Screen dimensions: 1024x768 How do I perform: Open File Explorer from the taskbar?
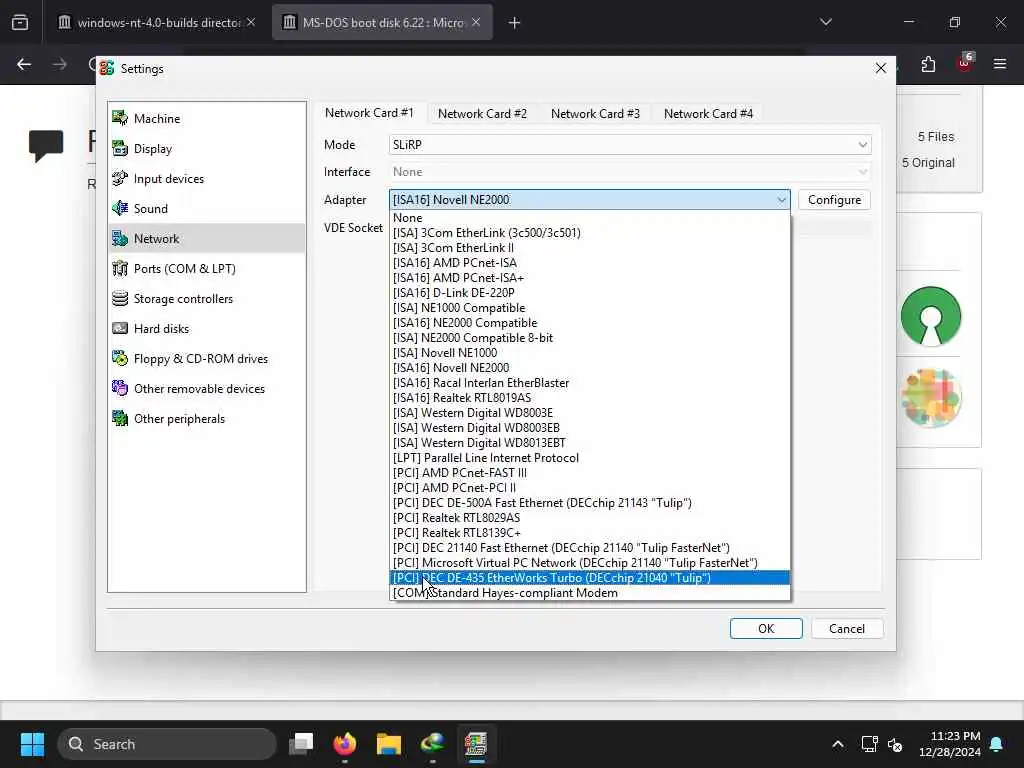pyautogui.click(x=389, y=744)
